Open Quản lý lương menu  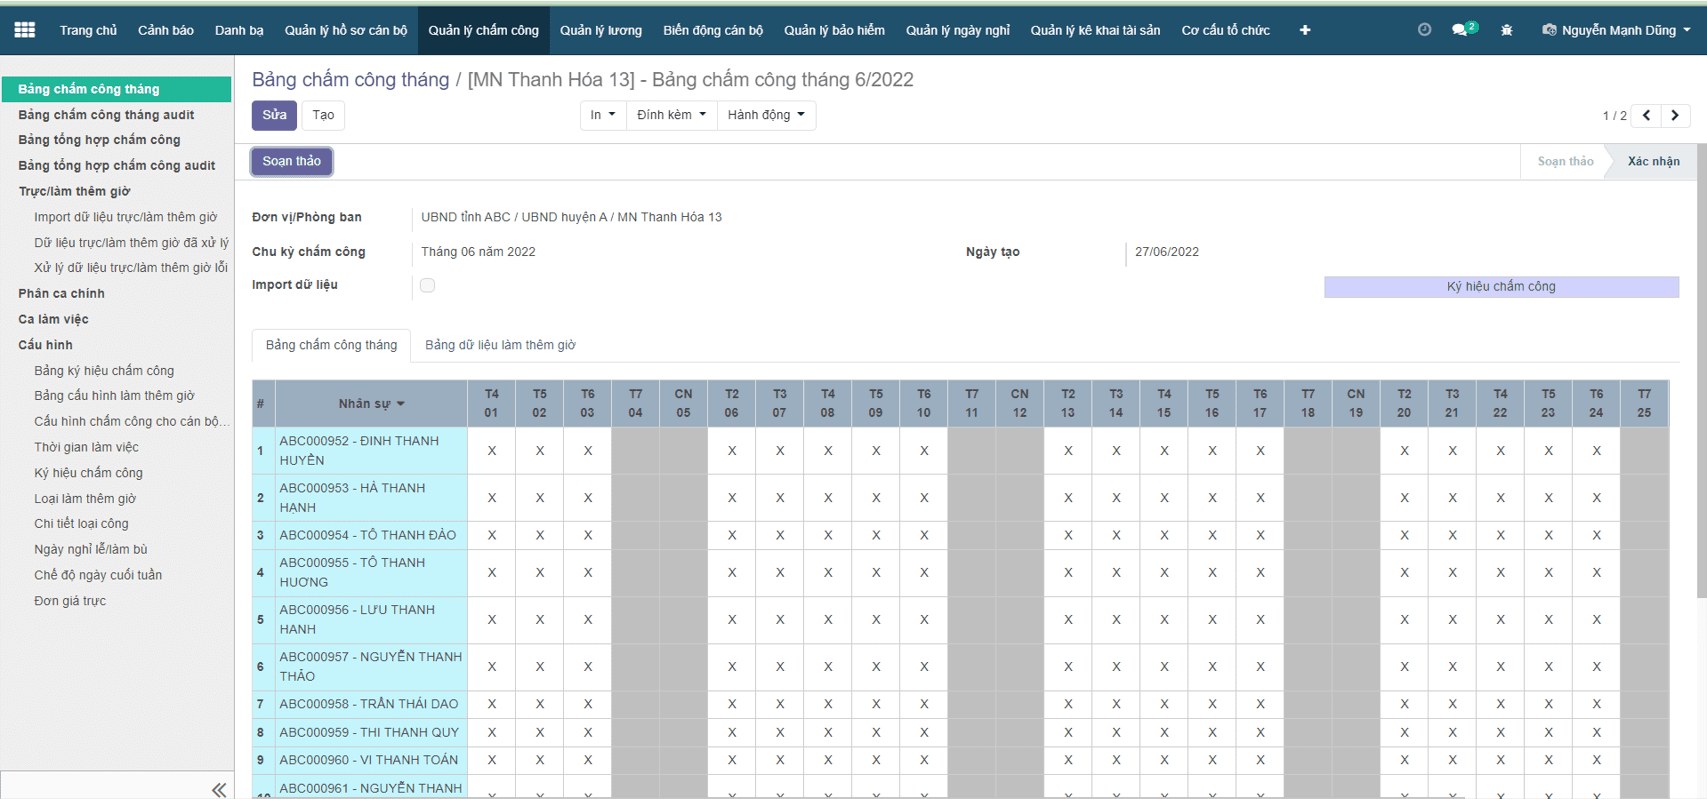[x=600, y=30]
